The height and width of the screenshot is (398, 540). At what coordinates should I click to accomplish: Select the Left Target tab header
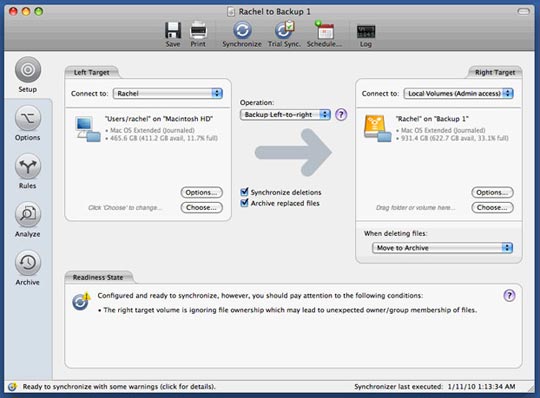coord(92,72)
